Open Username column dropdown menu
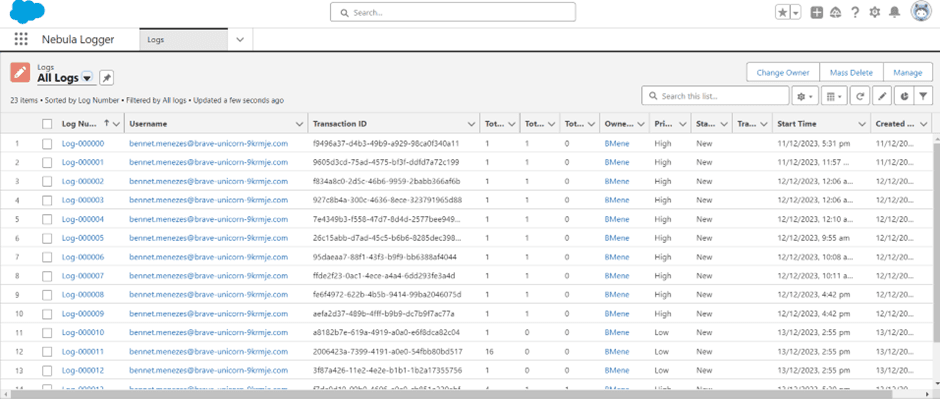This screenshot has height=399, width=940. click(299, 124)
